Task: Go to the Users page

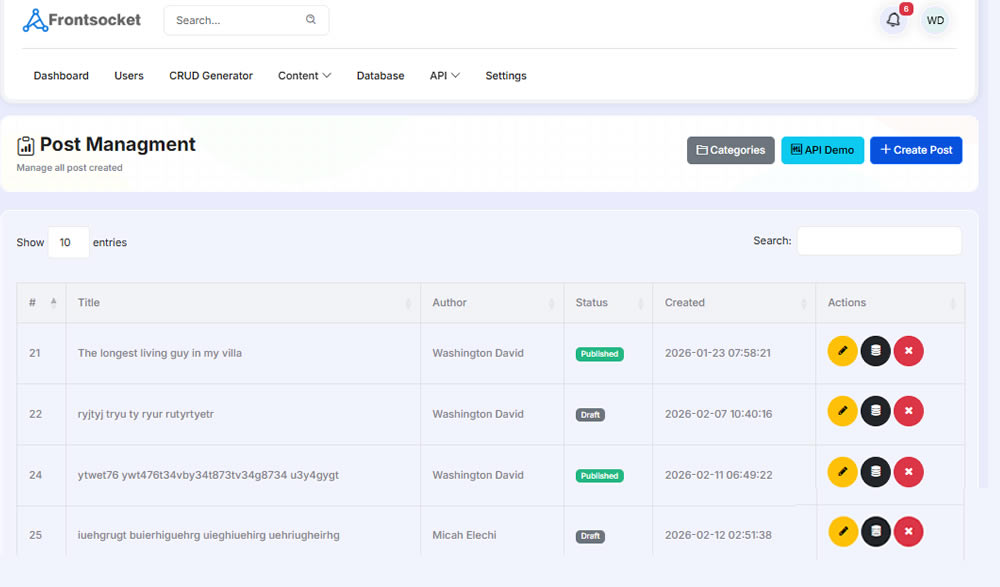Action: (x=129, y=76)
